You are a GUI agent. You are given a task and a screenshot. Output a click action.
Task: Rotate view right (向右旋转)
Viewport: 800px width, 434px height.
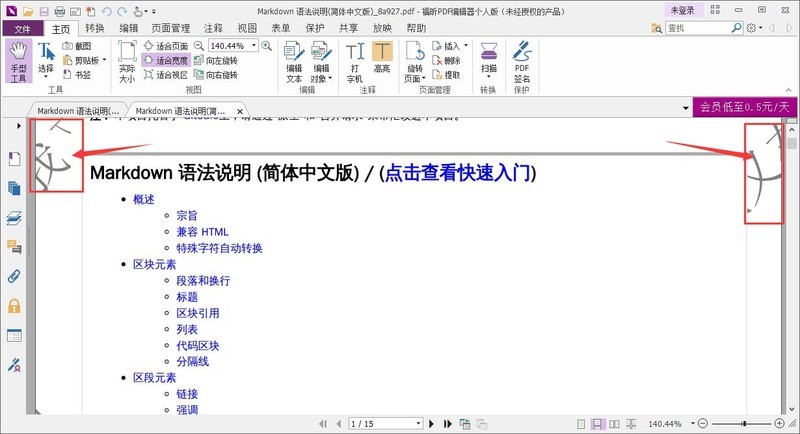click(216, 74)
